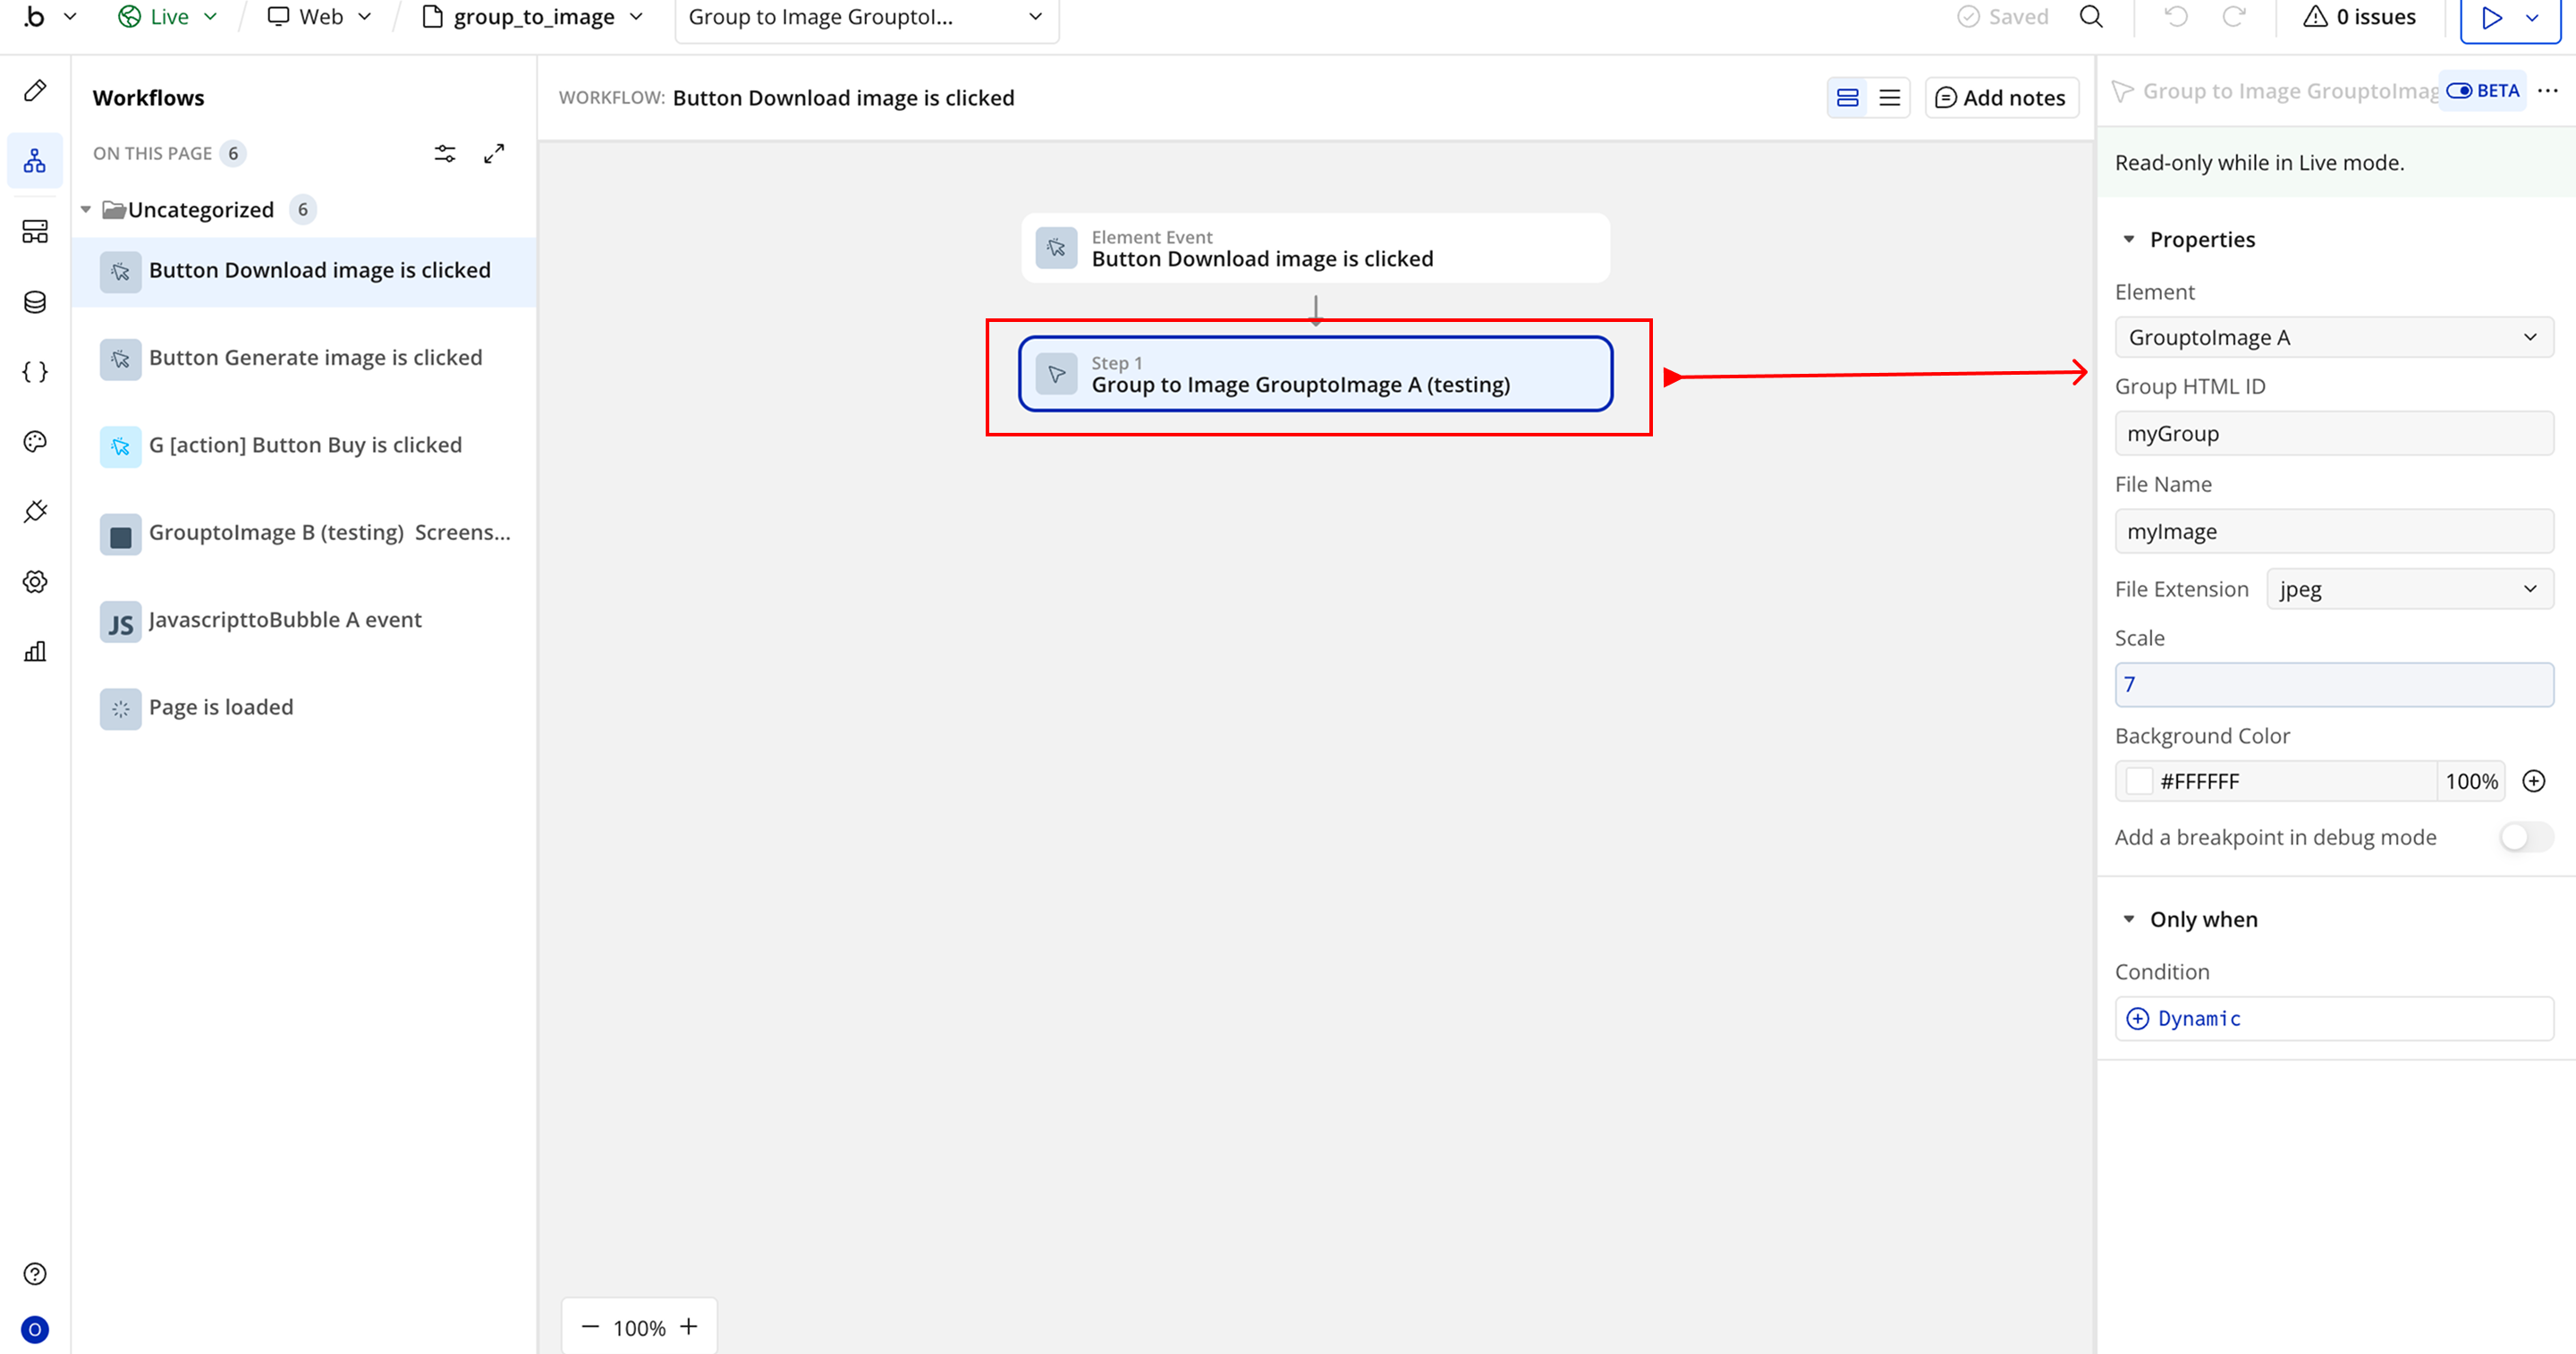Open the File Extension jpeg dropdown

point(2409,589)
